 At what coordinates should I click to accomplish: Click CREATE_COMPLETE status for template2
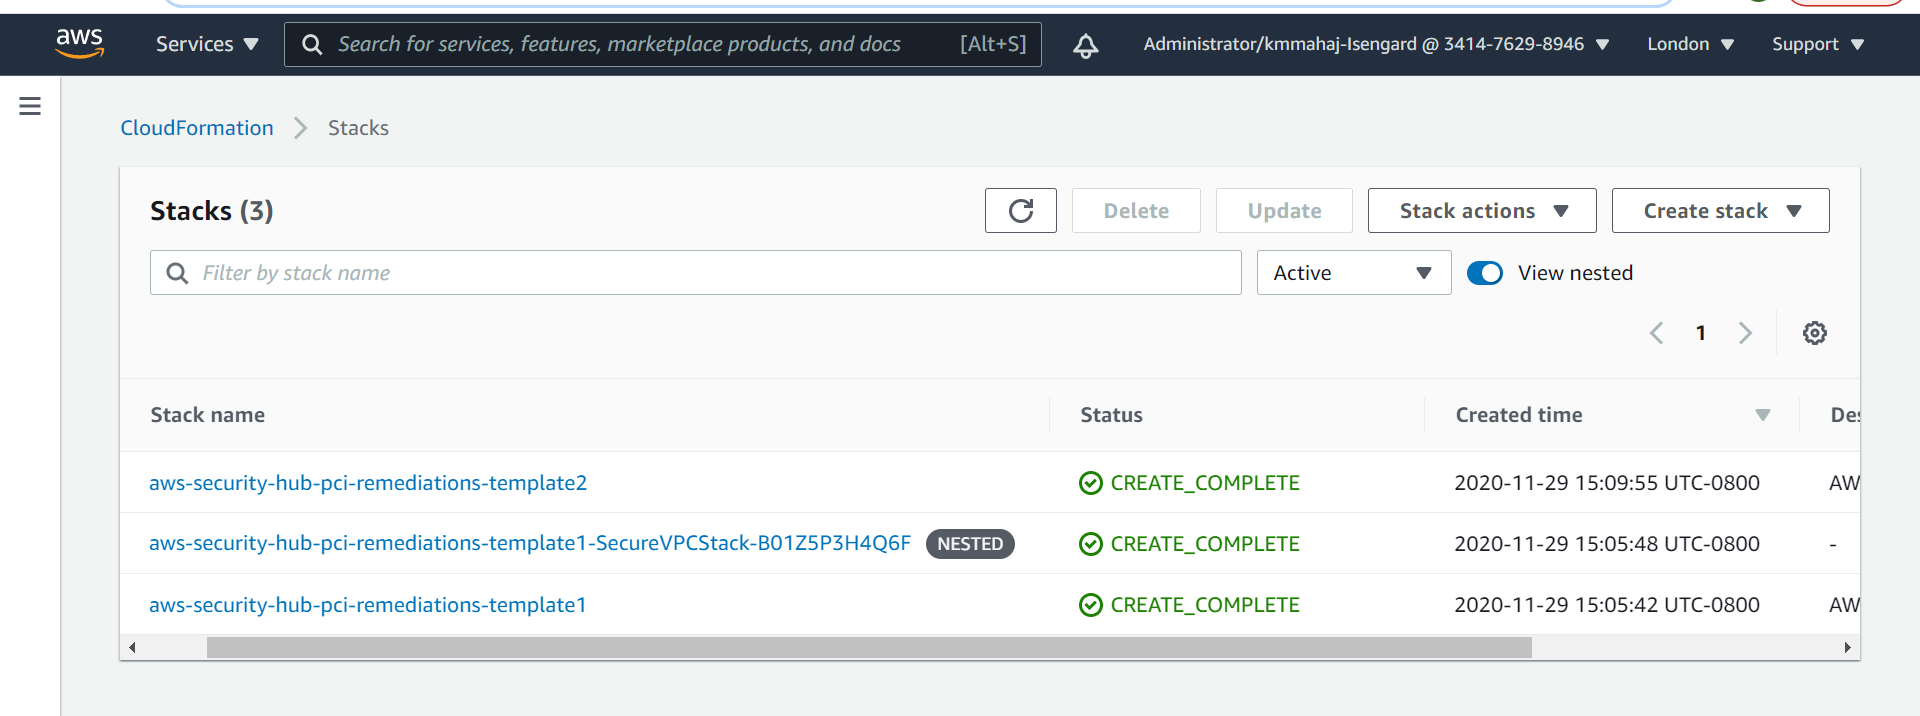1190,483
